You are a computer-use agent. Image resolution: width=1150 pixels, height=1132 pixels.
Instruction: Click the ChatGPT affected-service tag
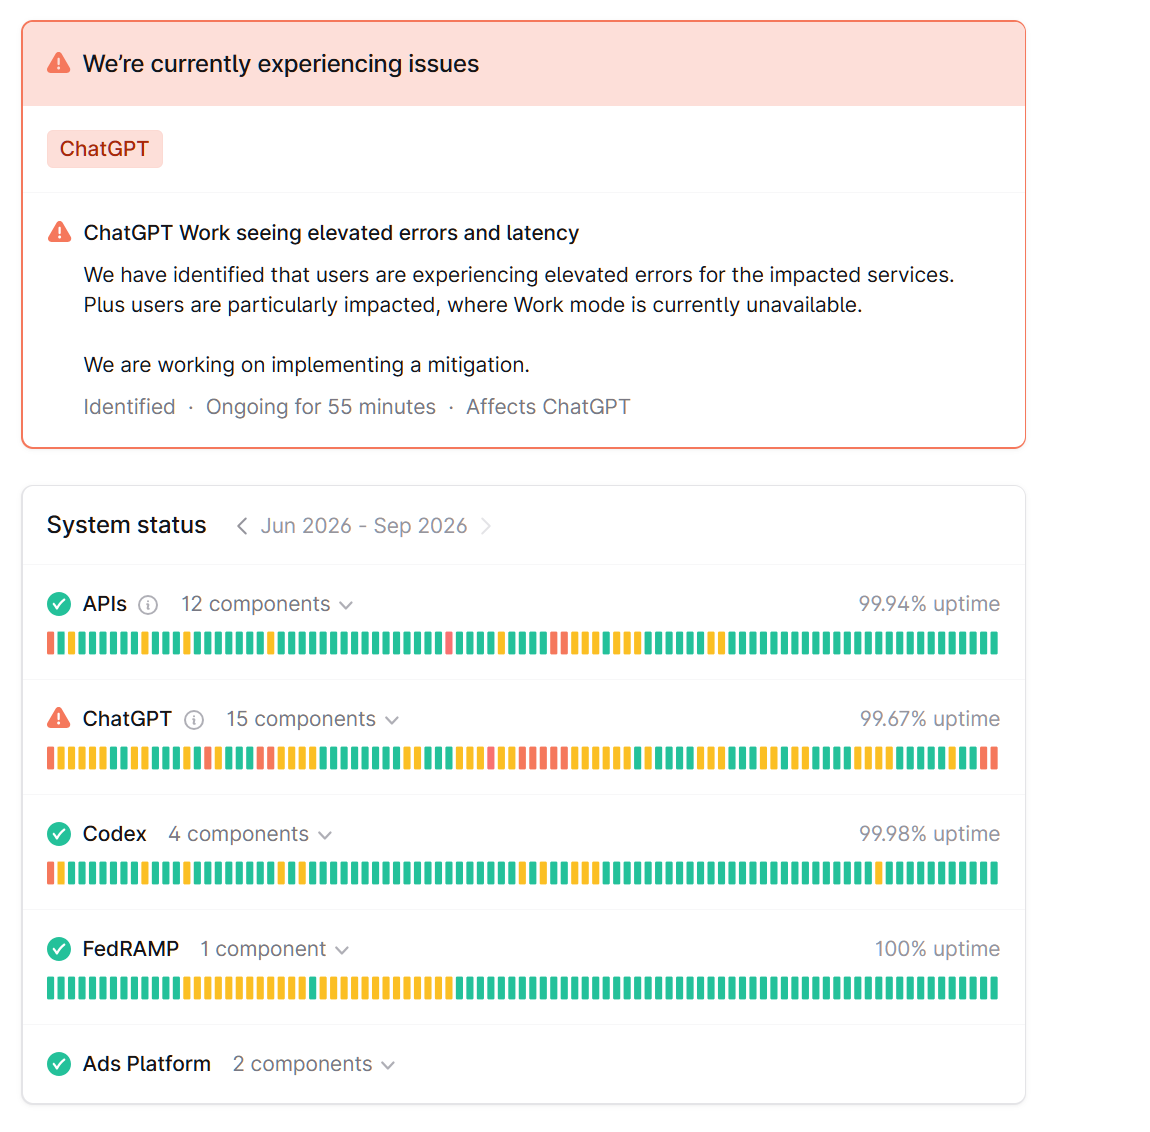(105, 149)
